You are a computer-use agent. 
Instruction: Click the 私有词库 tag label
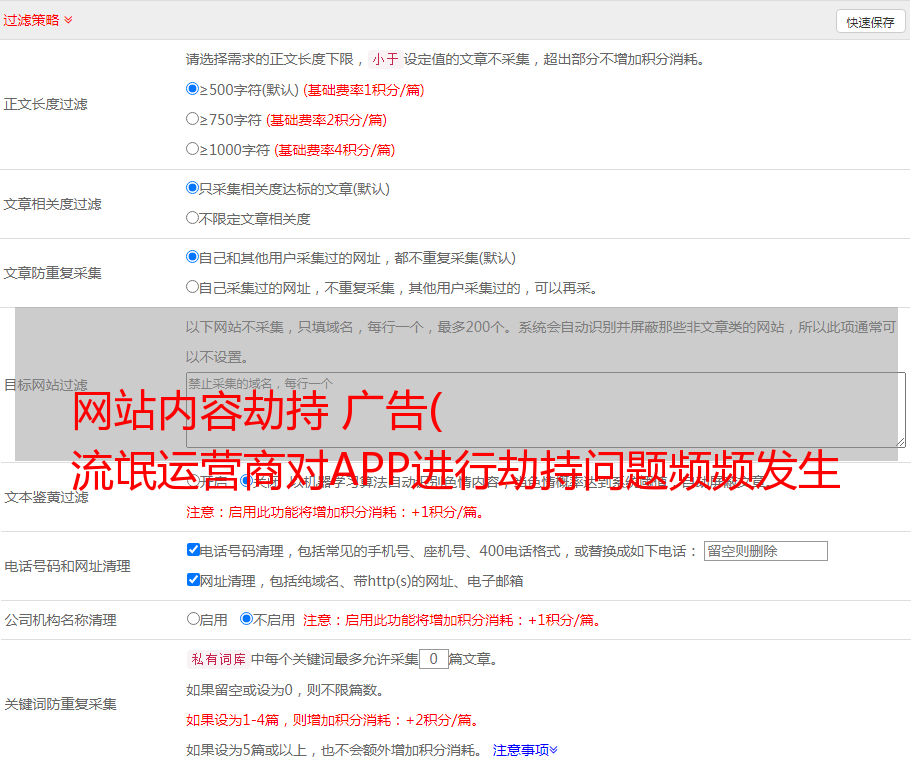click(x=216, y=659)
